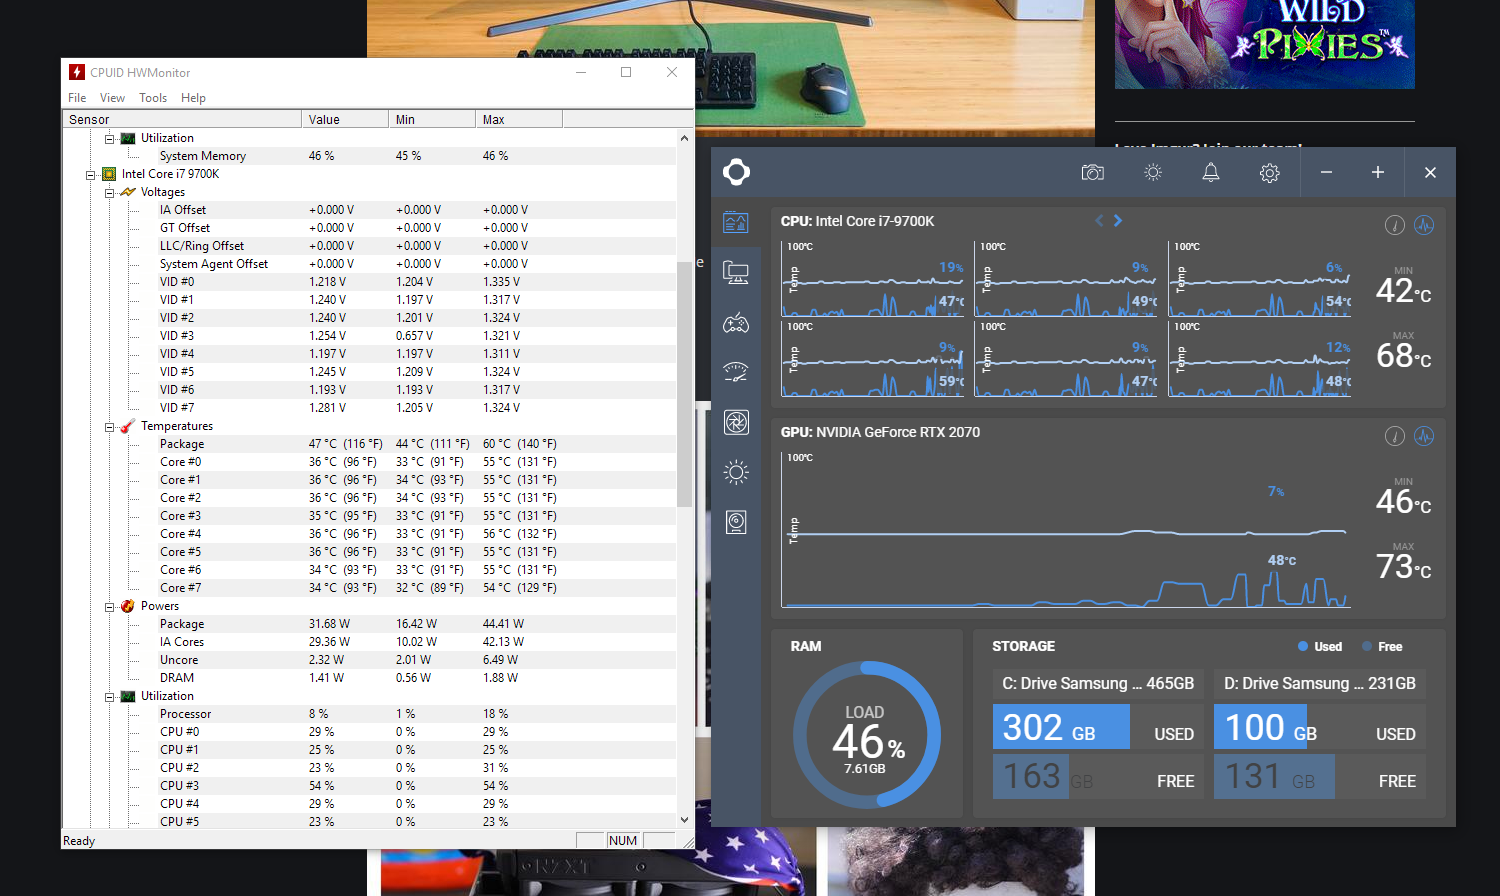Open the Gaming controller icon in CAM sidebar

tap(736, 322)
